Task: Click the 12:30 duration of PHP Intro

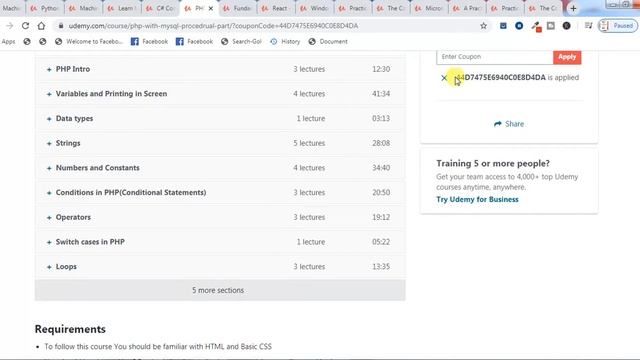Action: click(x=381, y=69)
